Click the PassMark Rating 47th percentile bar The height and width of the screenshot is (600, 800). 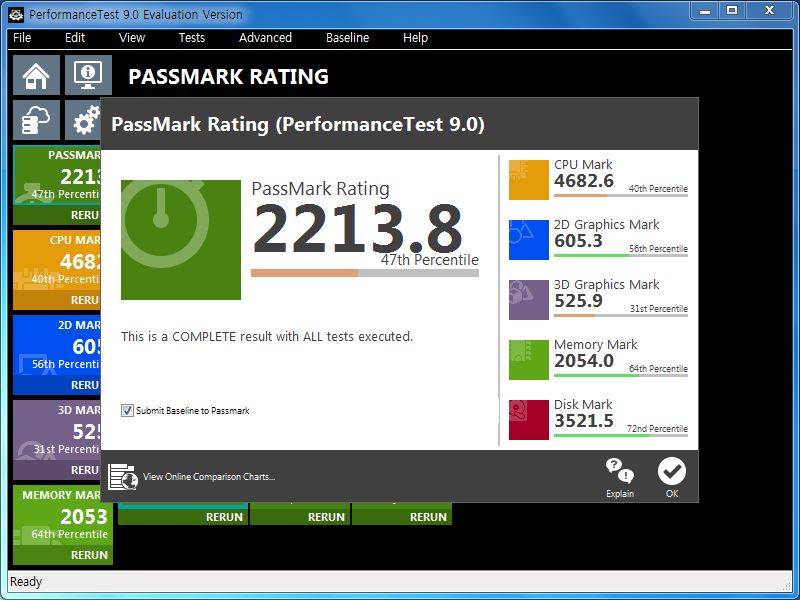[365, 273]
